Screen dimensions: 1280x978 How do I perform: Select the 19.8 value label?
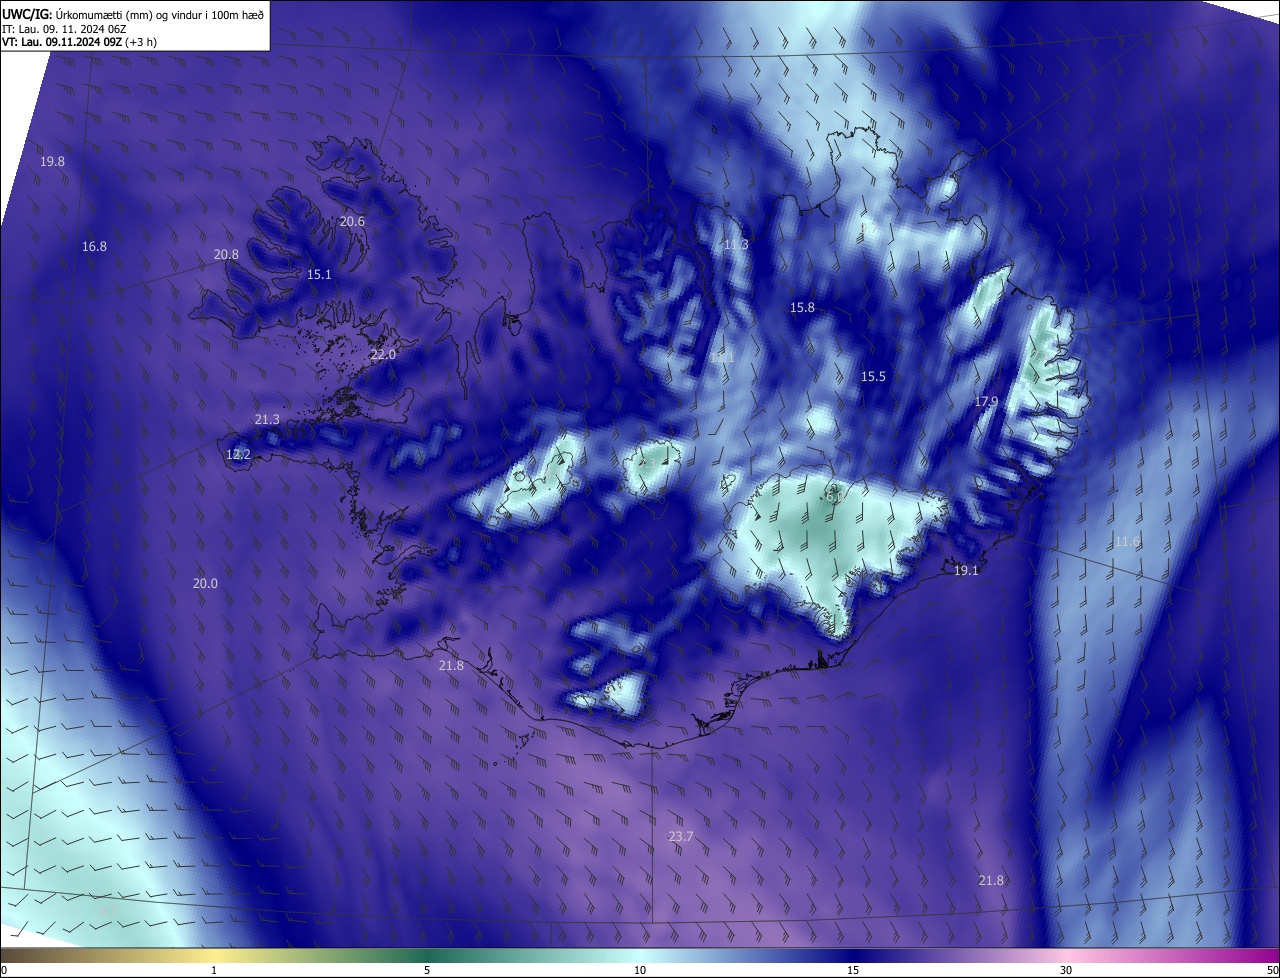[x=52, y=162]
